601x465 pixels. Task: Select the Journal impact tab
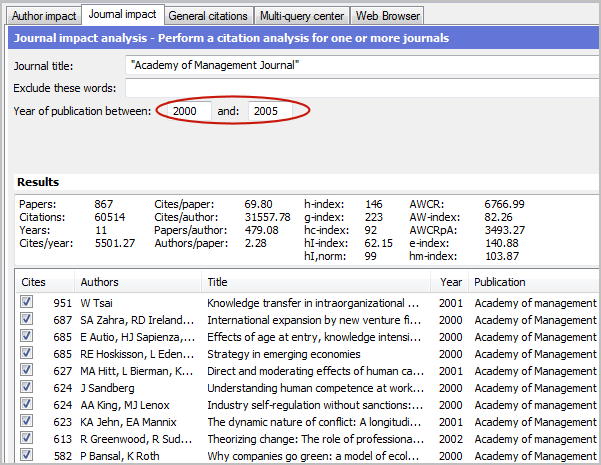(x=123, y=15)
